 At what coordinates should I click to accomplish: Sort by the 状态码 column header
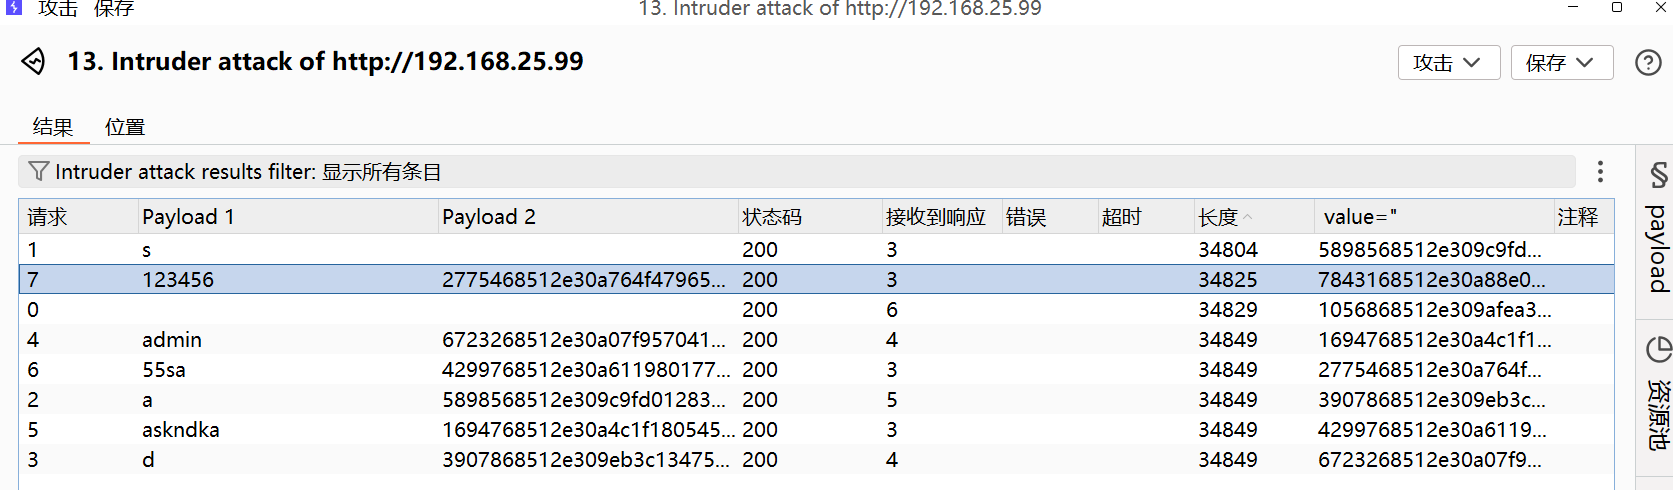point(771,217)
